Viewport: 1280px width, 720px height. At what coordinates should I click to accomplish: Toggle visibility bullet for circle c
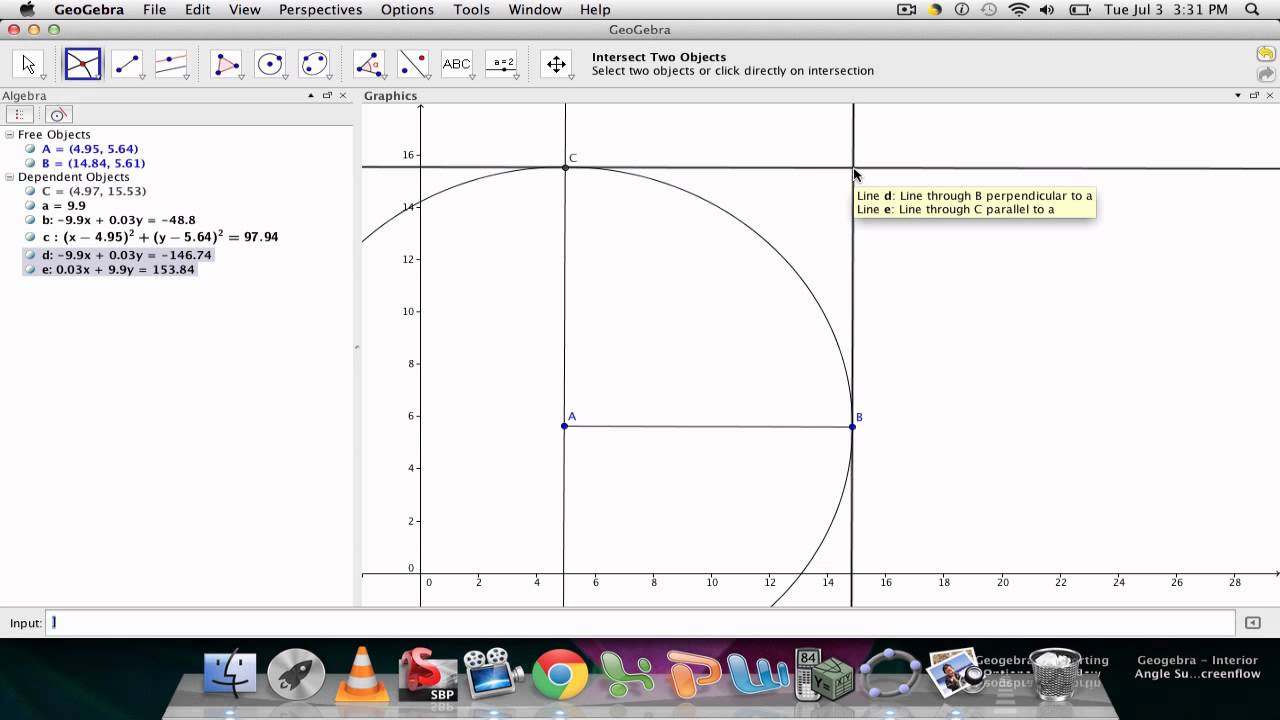point(31,237)
